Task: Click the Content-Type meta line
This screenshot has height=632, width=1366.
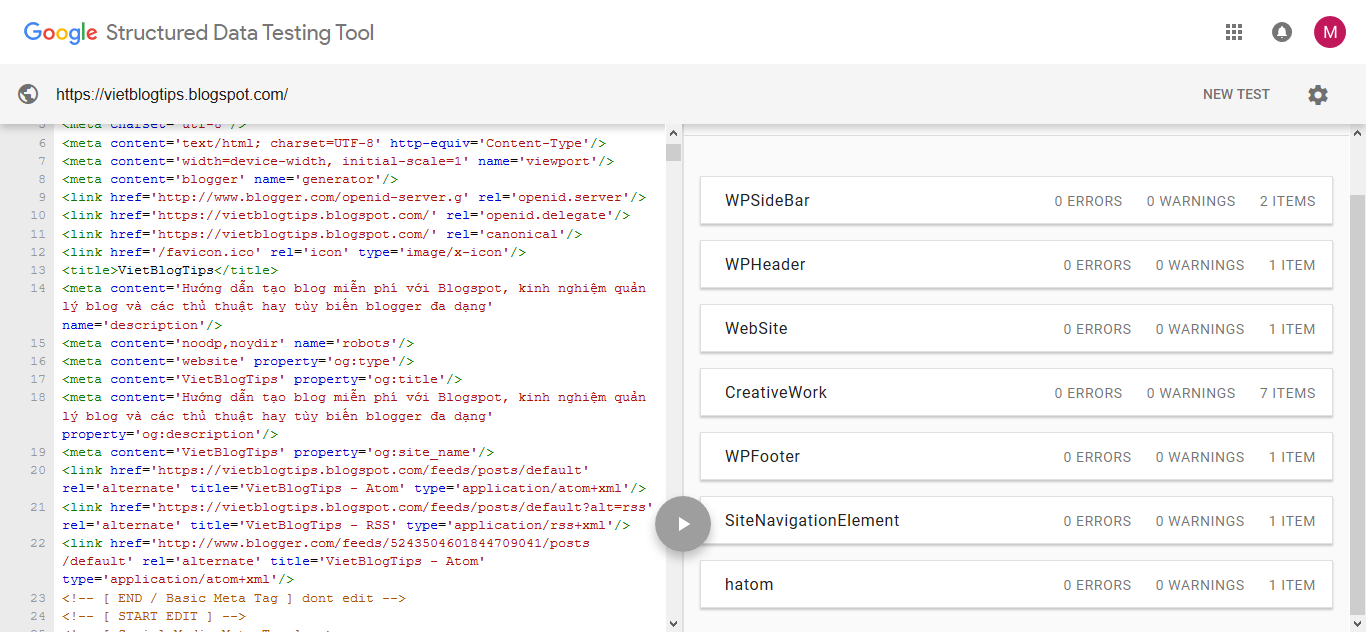Action: 334,143
